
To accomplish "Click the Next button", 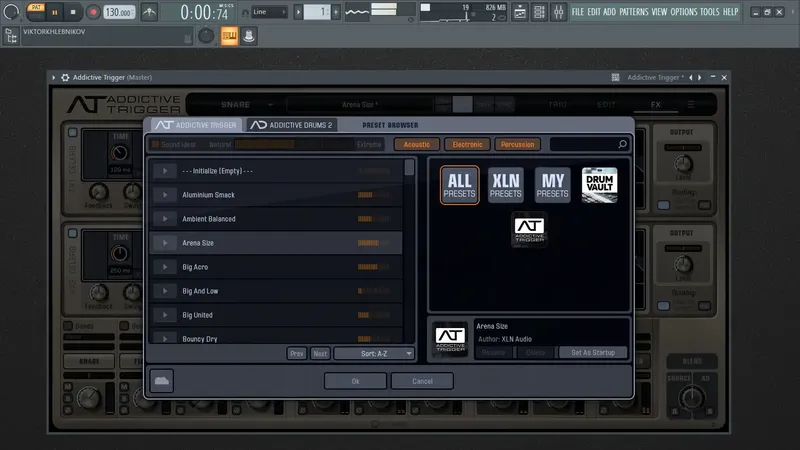I will (320, 354).
